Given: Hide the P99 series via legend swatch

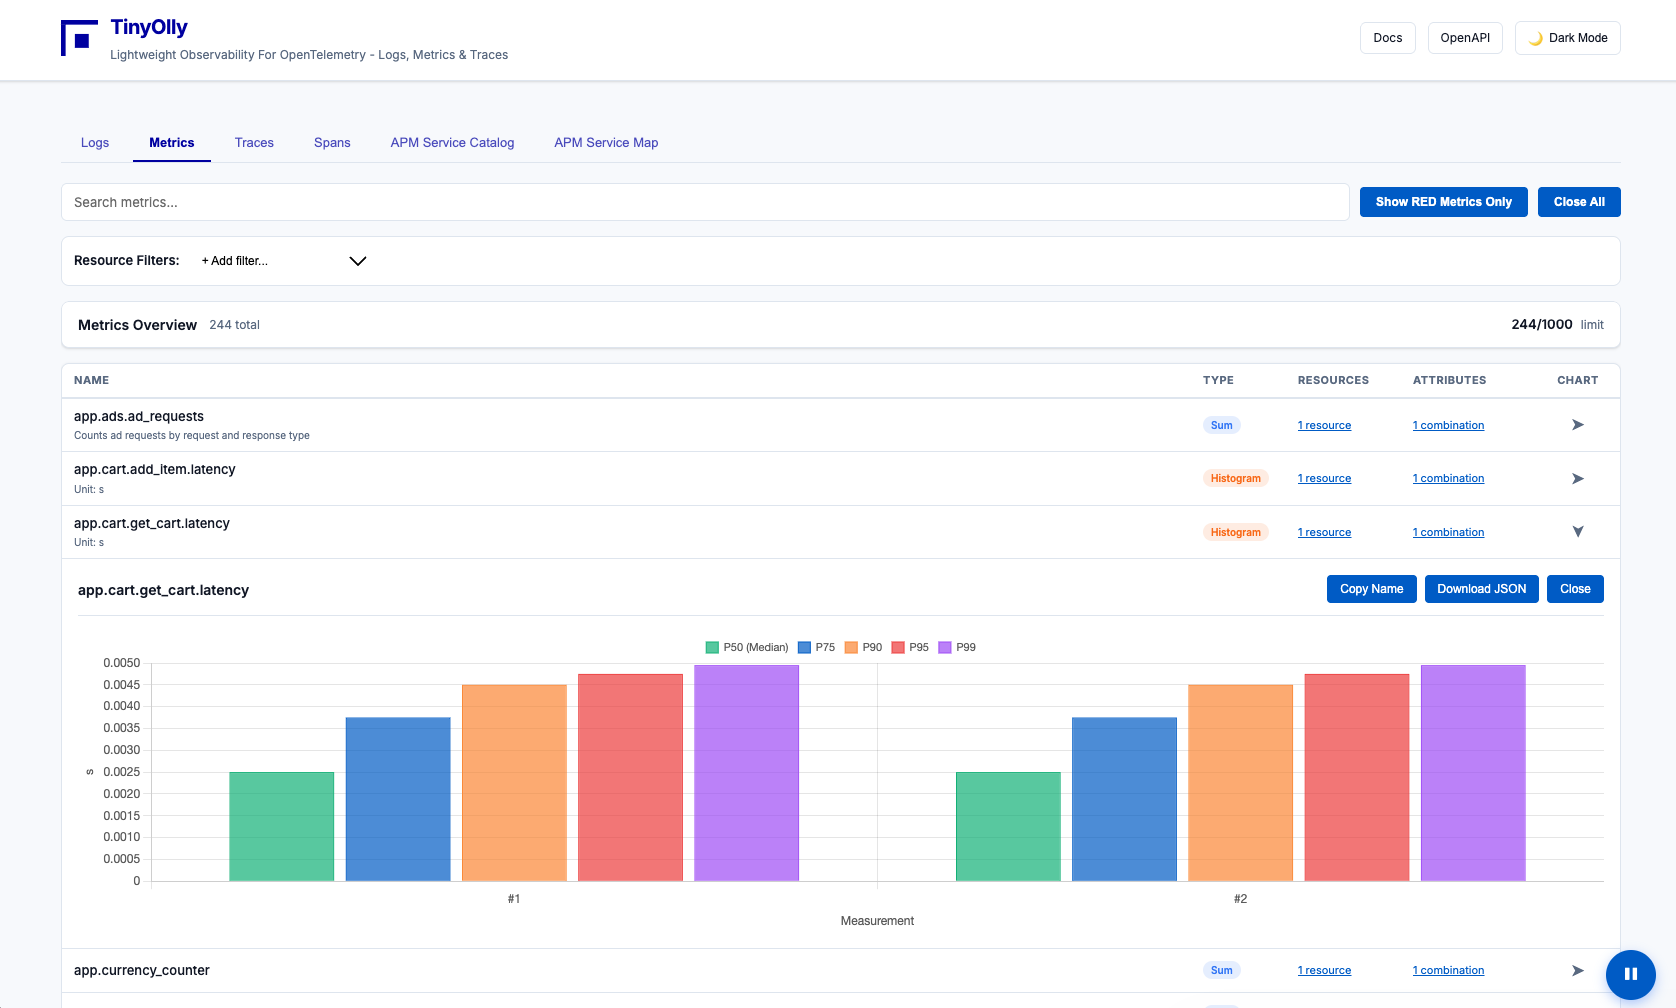Looking at the screenshot, I should click(945, 647).
